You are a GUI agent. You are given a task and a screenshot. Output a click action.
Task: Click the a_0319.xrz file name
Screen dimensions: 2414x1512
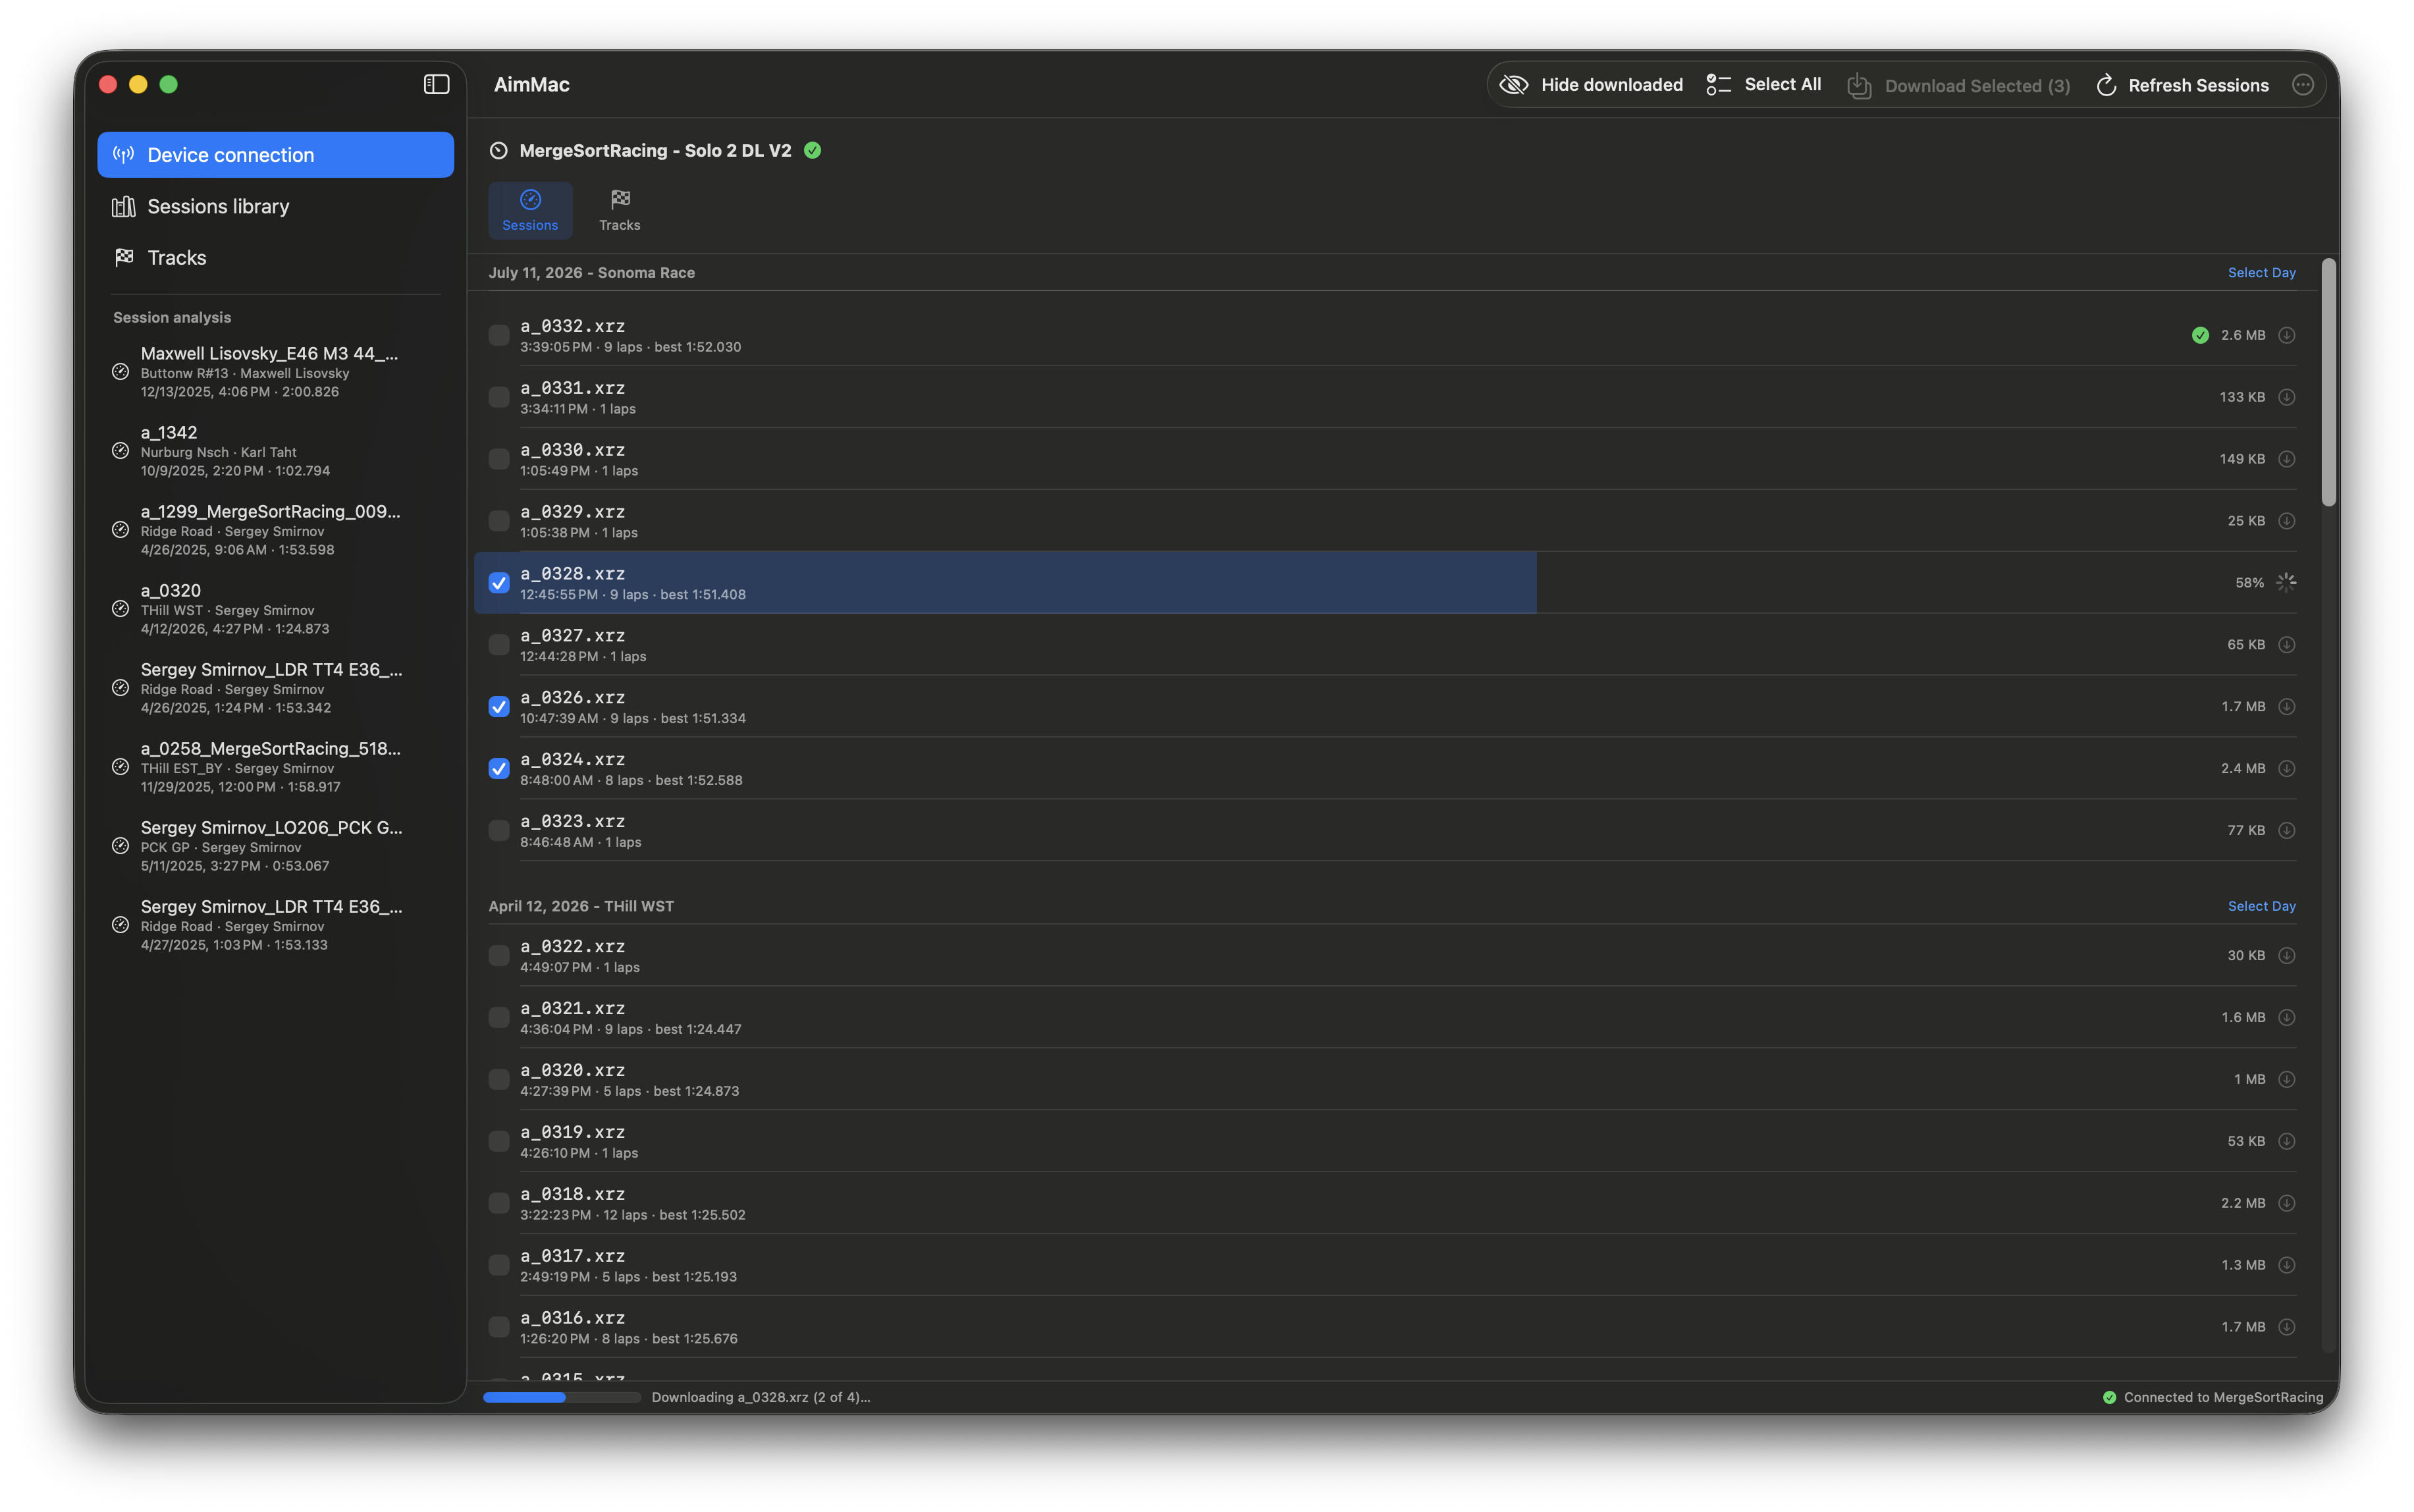point(572,1132)
